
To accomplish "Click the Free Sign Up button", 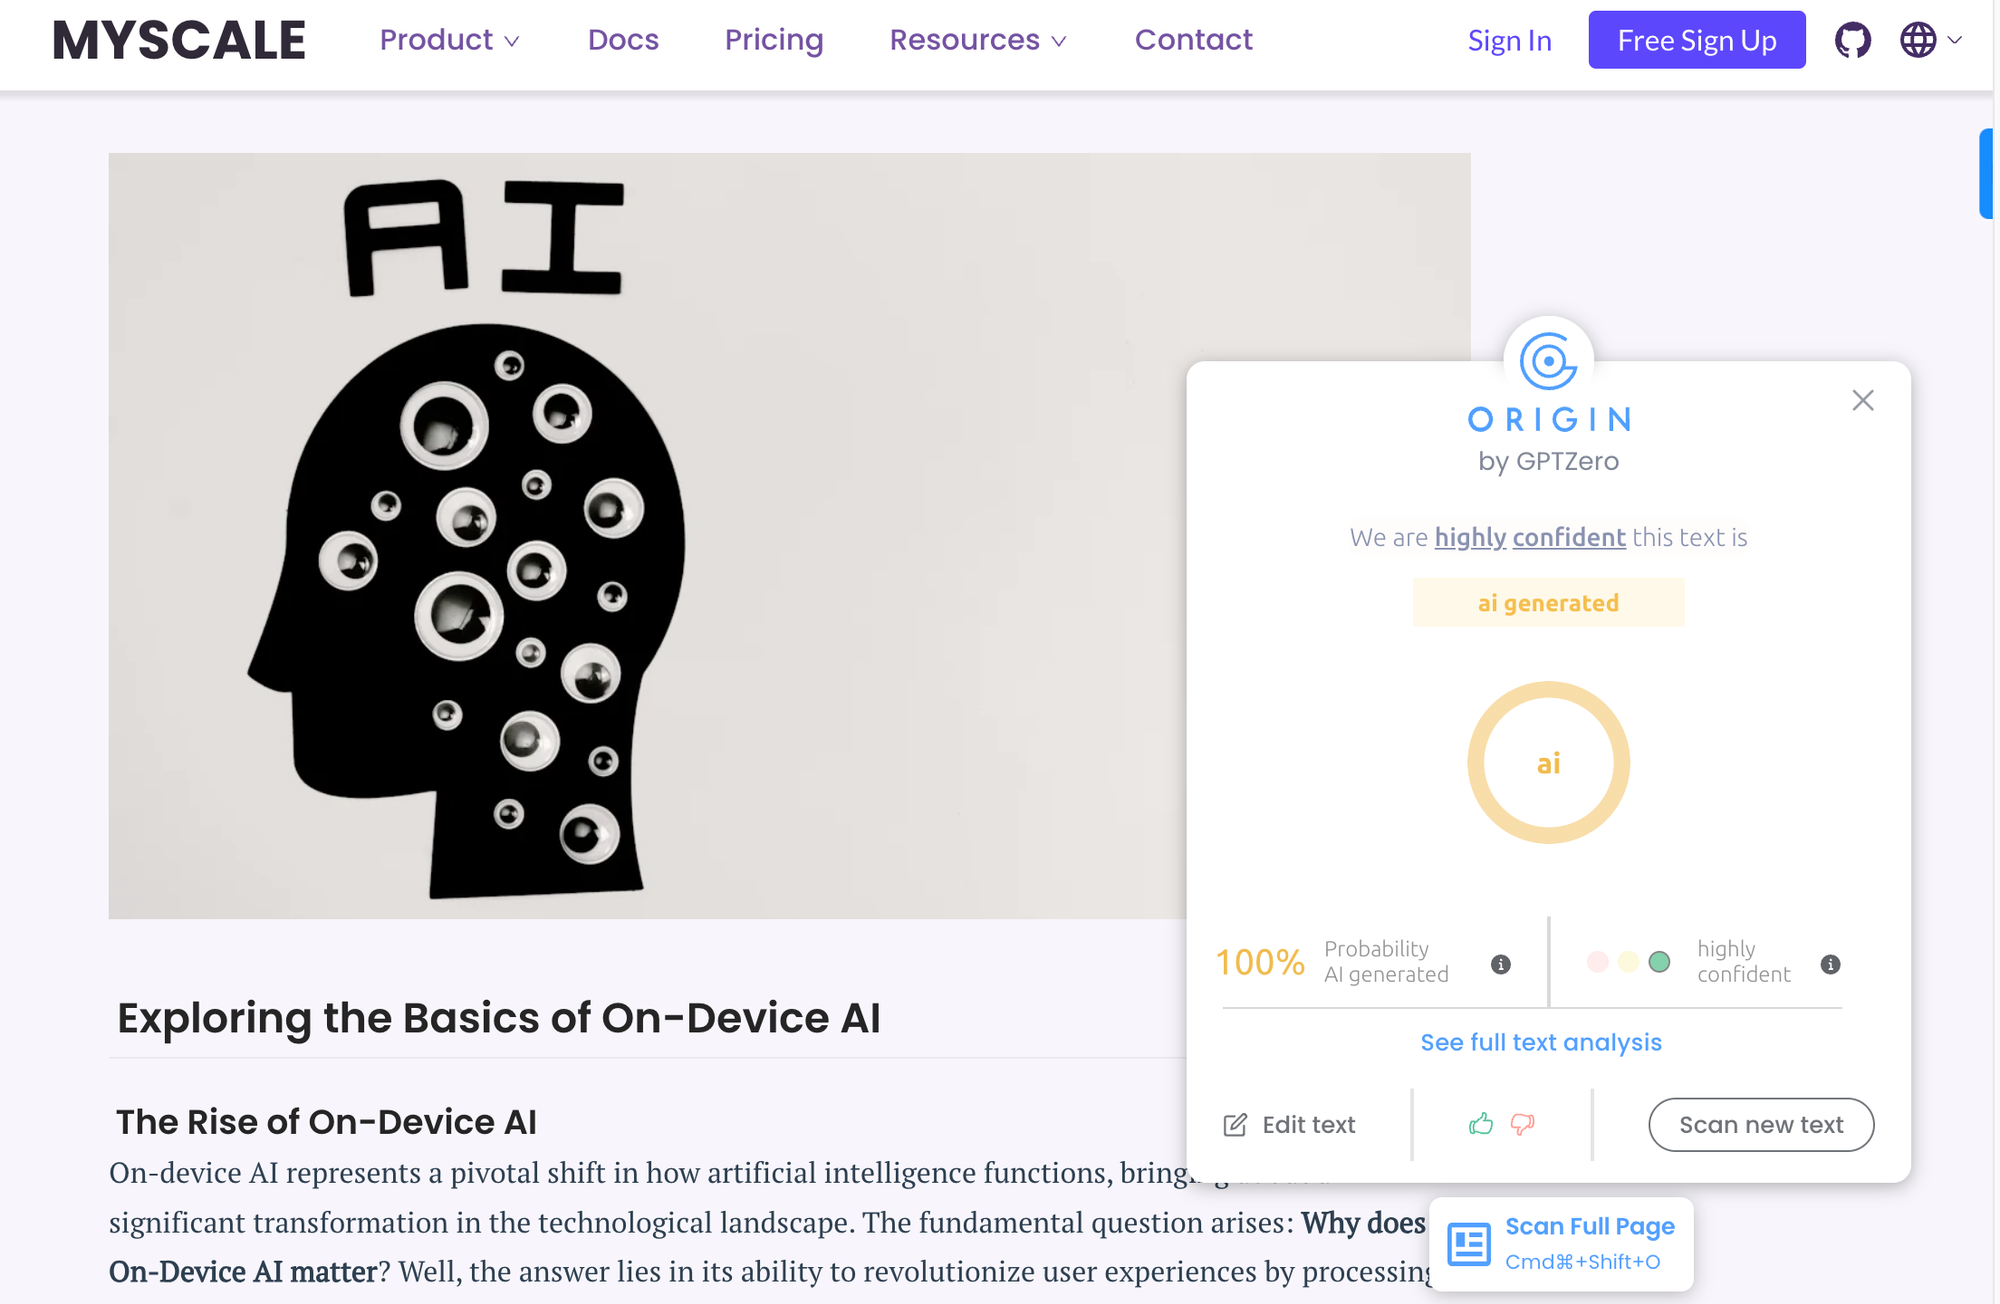I will pyautogui.click(x=1697, y=40).
